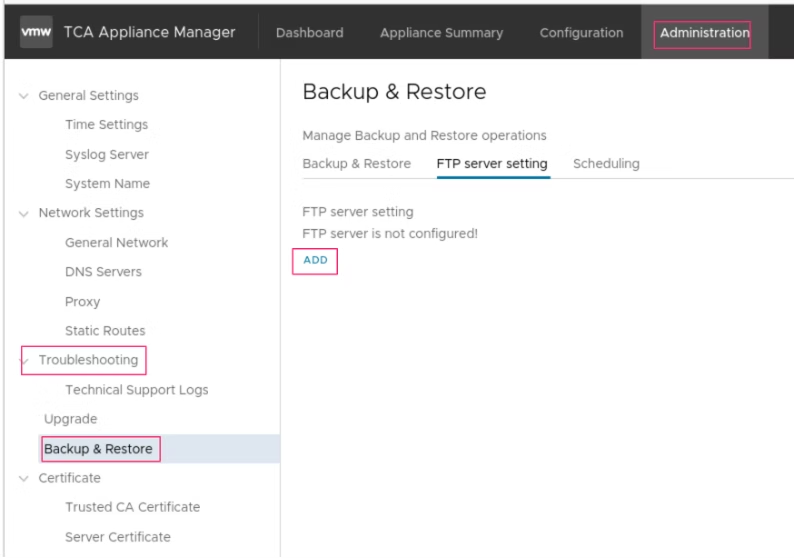Collapse the General Settings chevron

click(x=24, y=96)
